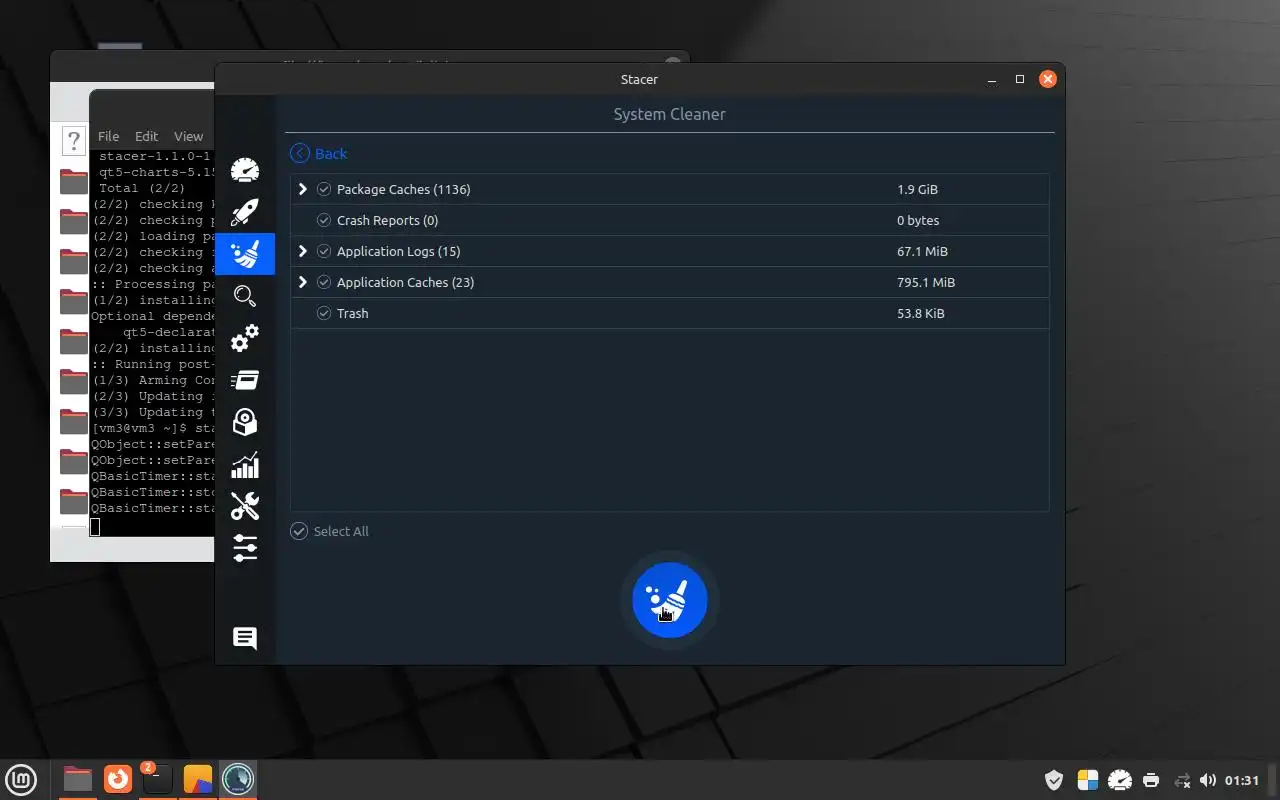Open the Startup Apps rocket icon
This screenshot has width=1280, height=800.
coord(245,212)
